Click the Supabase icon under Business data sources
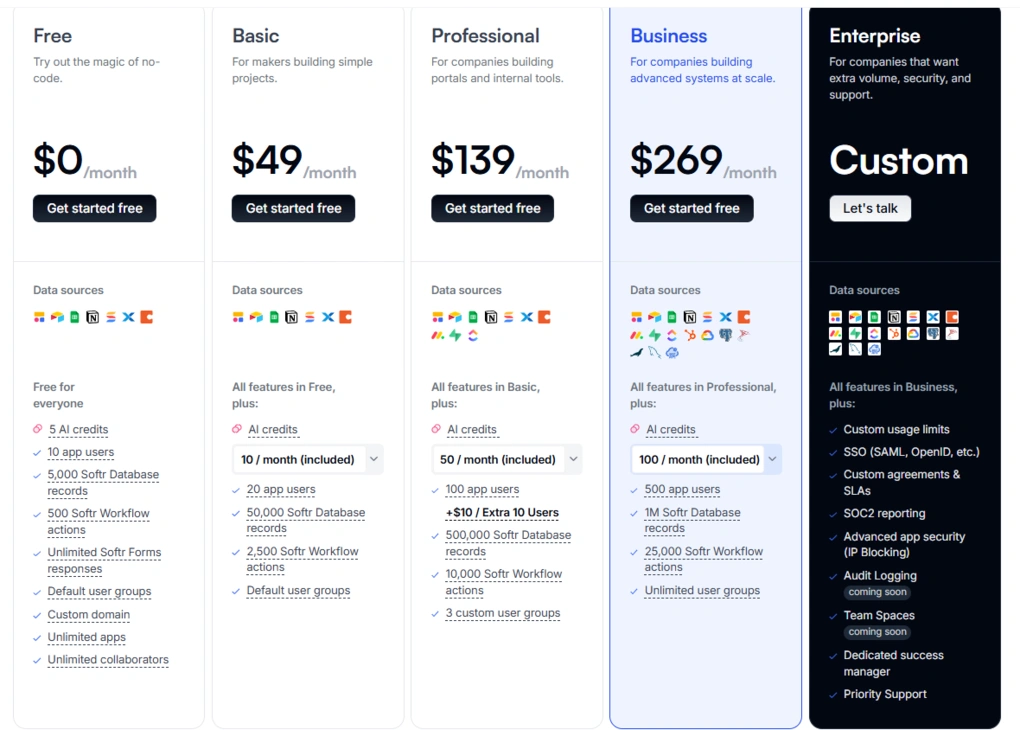 656,336
